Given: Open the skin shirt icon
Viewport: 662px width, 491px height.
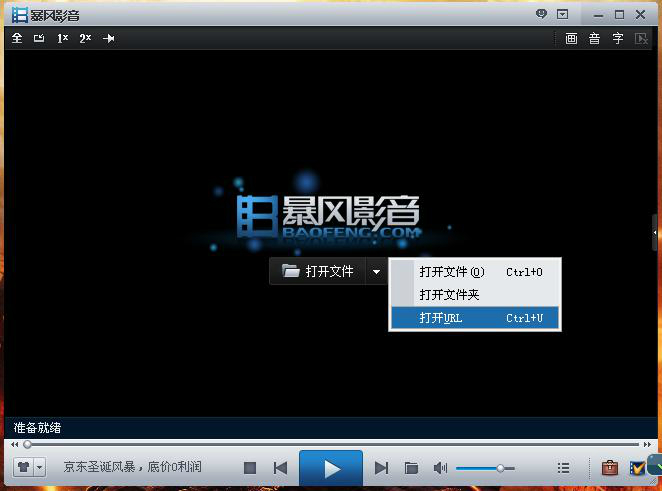Looking at the screenshot, I should (24, 467).
